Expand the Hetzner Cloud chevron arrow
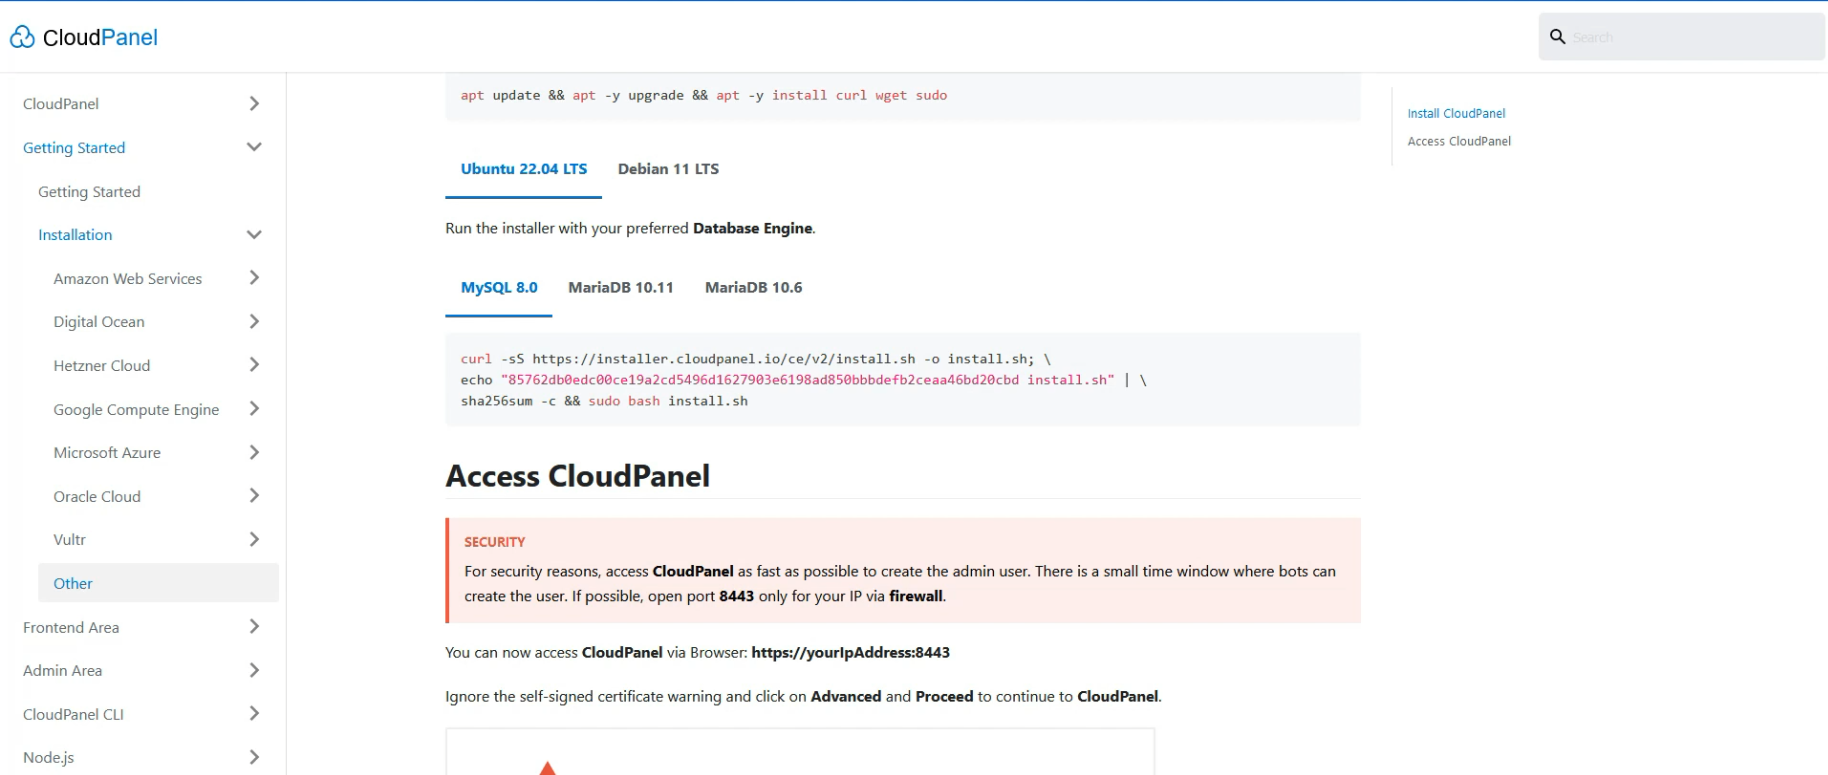The image size is (1828, 775). 254,365
